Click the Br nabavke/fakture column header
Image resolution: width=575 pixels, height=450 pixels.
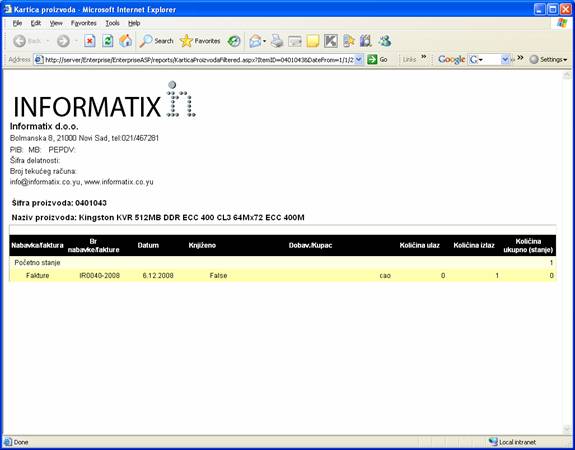94,245
